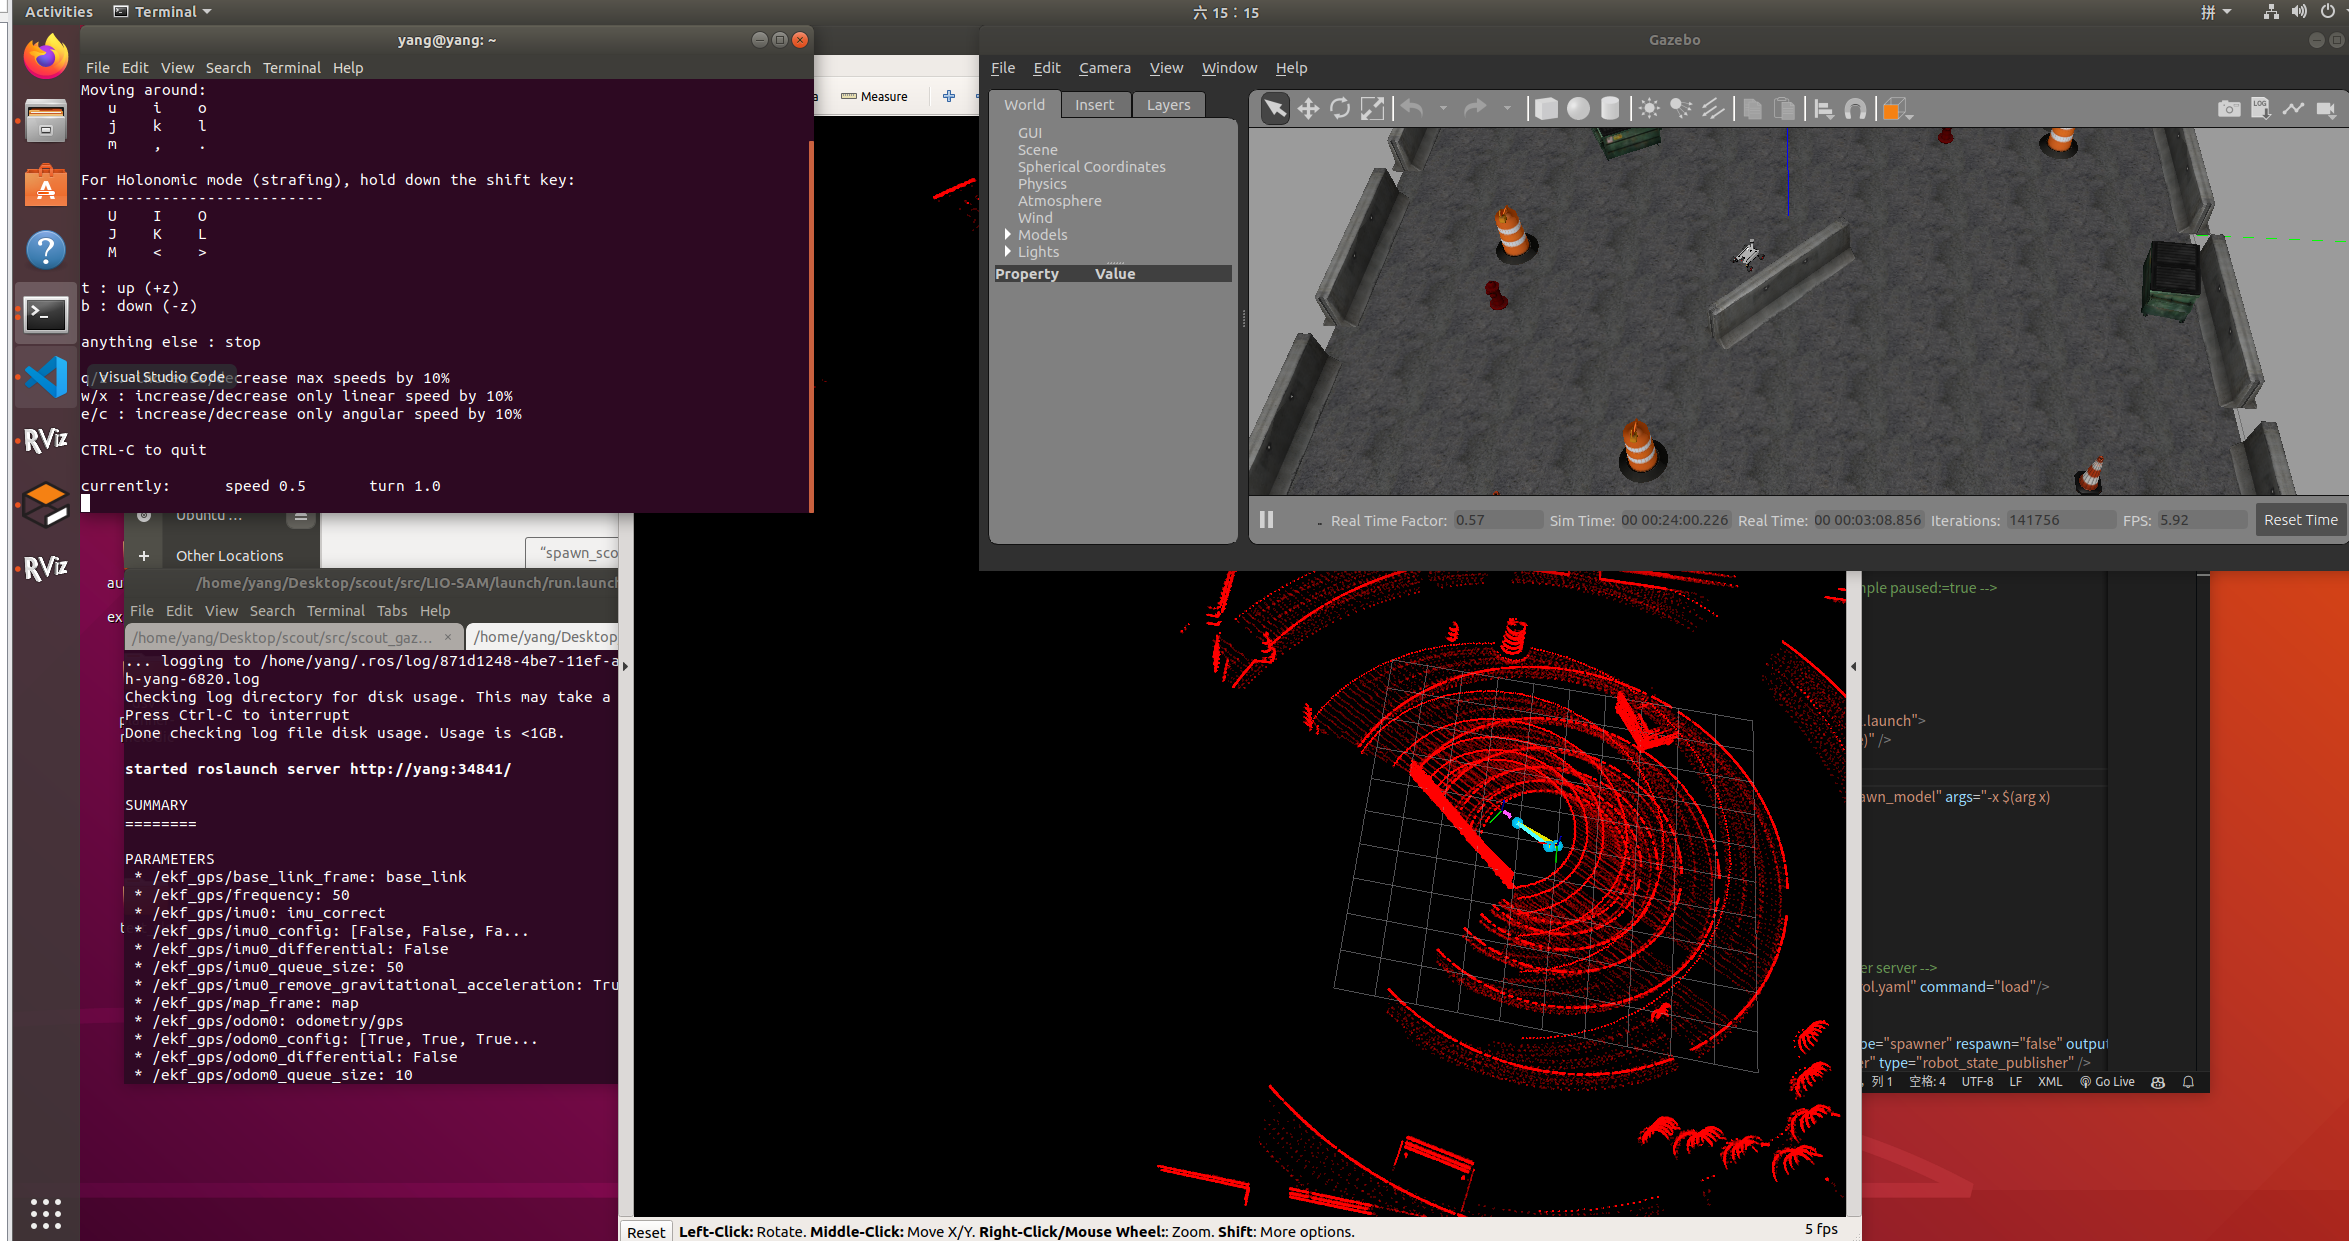The width and height of the screenshot is (2349, 1241).
Task: Click Go Live in VS Code status bar
Action: (x=2107, y=1082)
